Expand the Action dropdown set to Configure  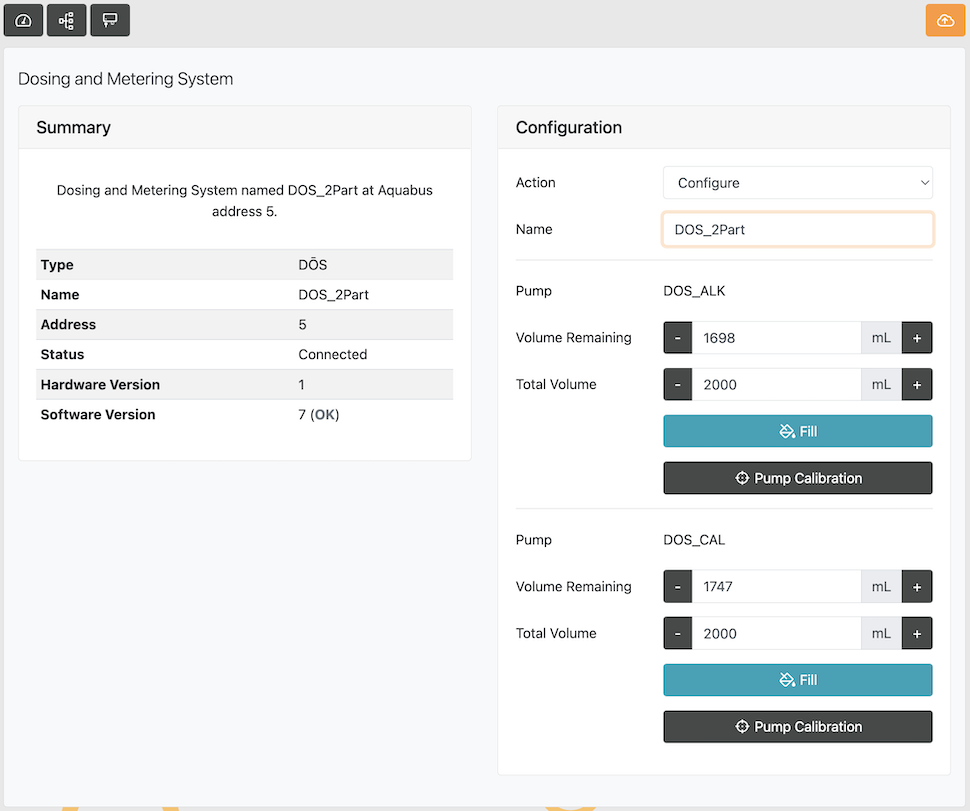click(x=797, y=183)
